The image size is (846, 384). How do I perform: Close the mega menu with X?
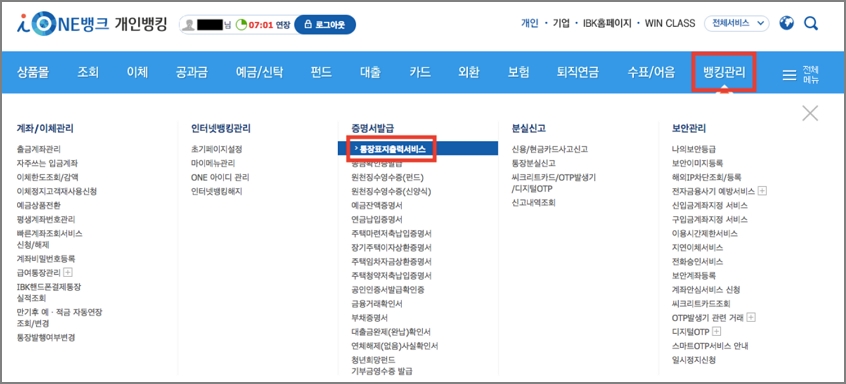tap(810, 113)
